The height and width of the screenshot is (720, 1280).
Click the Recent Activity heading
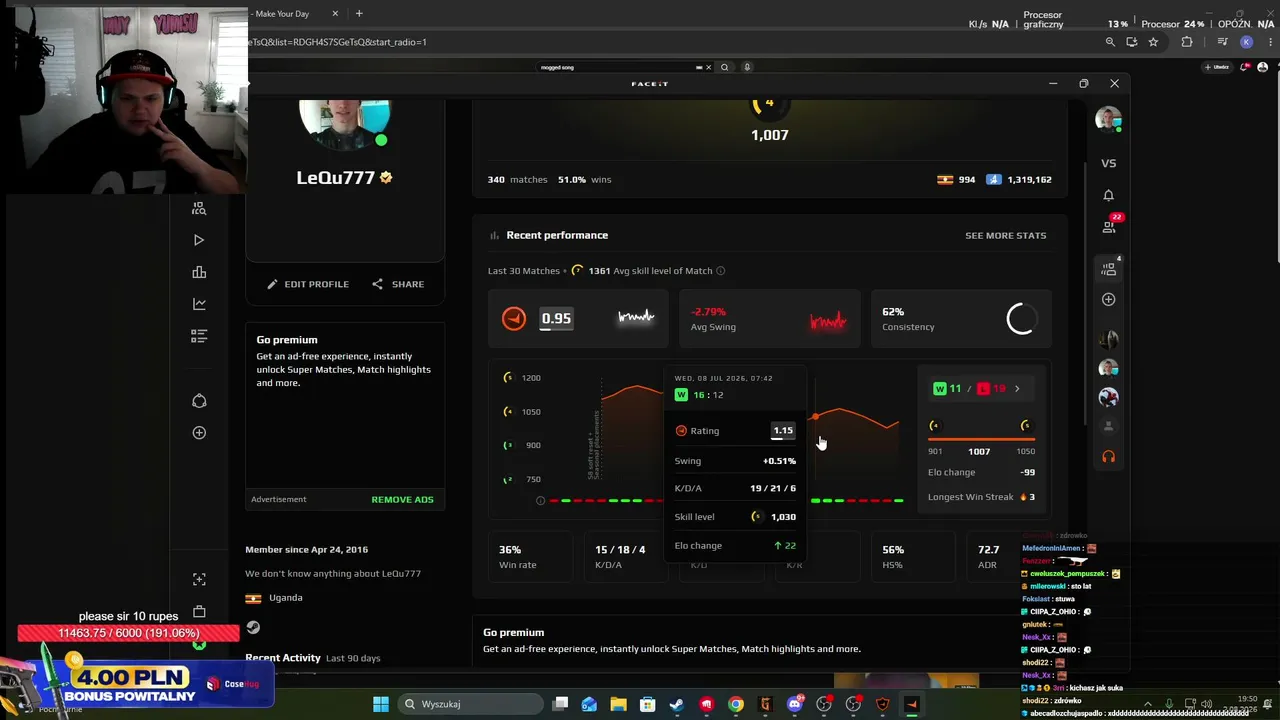pyautogui.click(x=283, y=658)
